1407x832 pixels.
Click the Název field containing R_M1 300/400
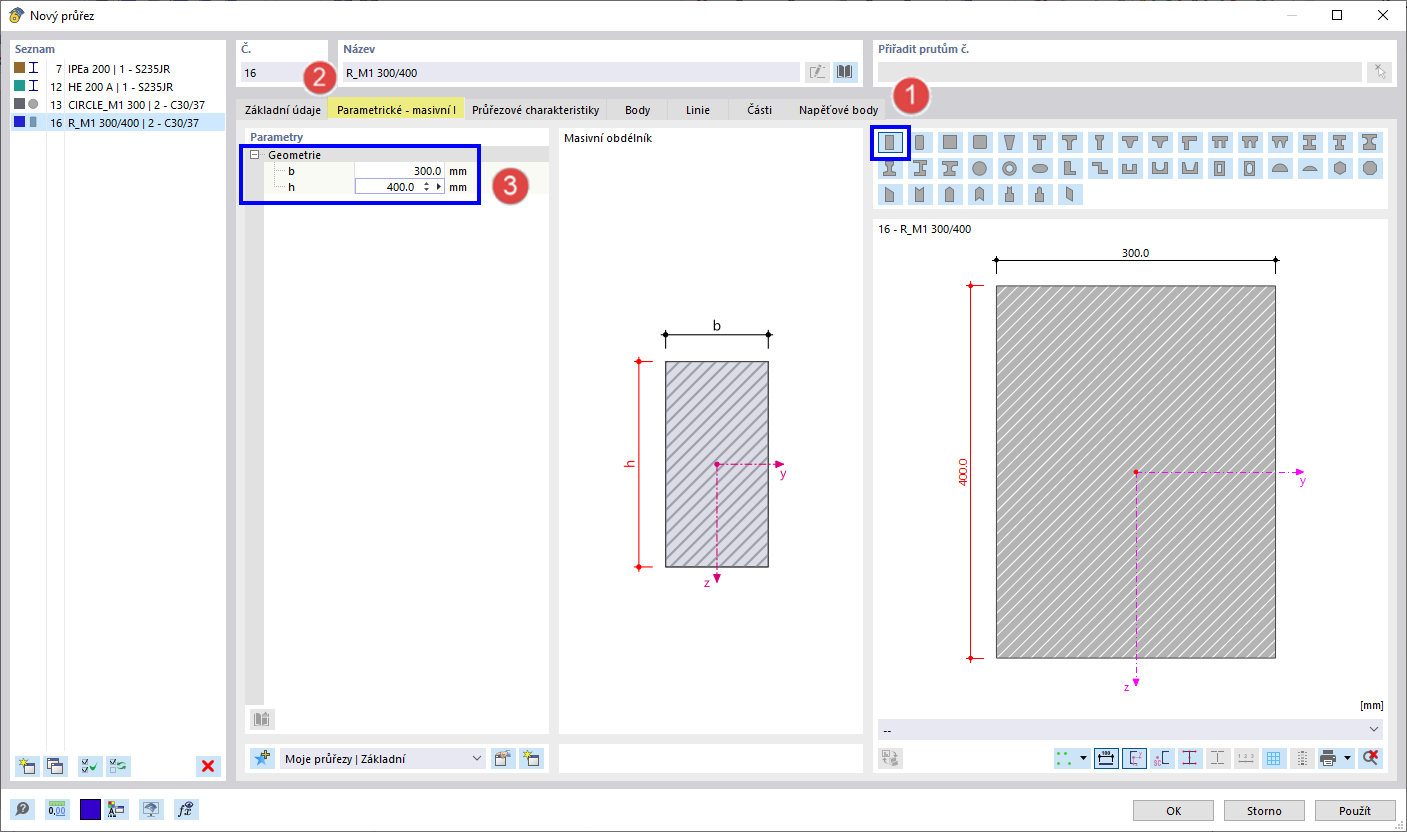(570, 72)
